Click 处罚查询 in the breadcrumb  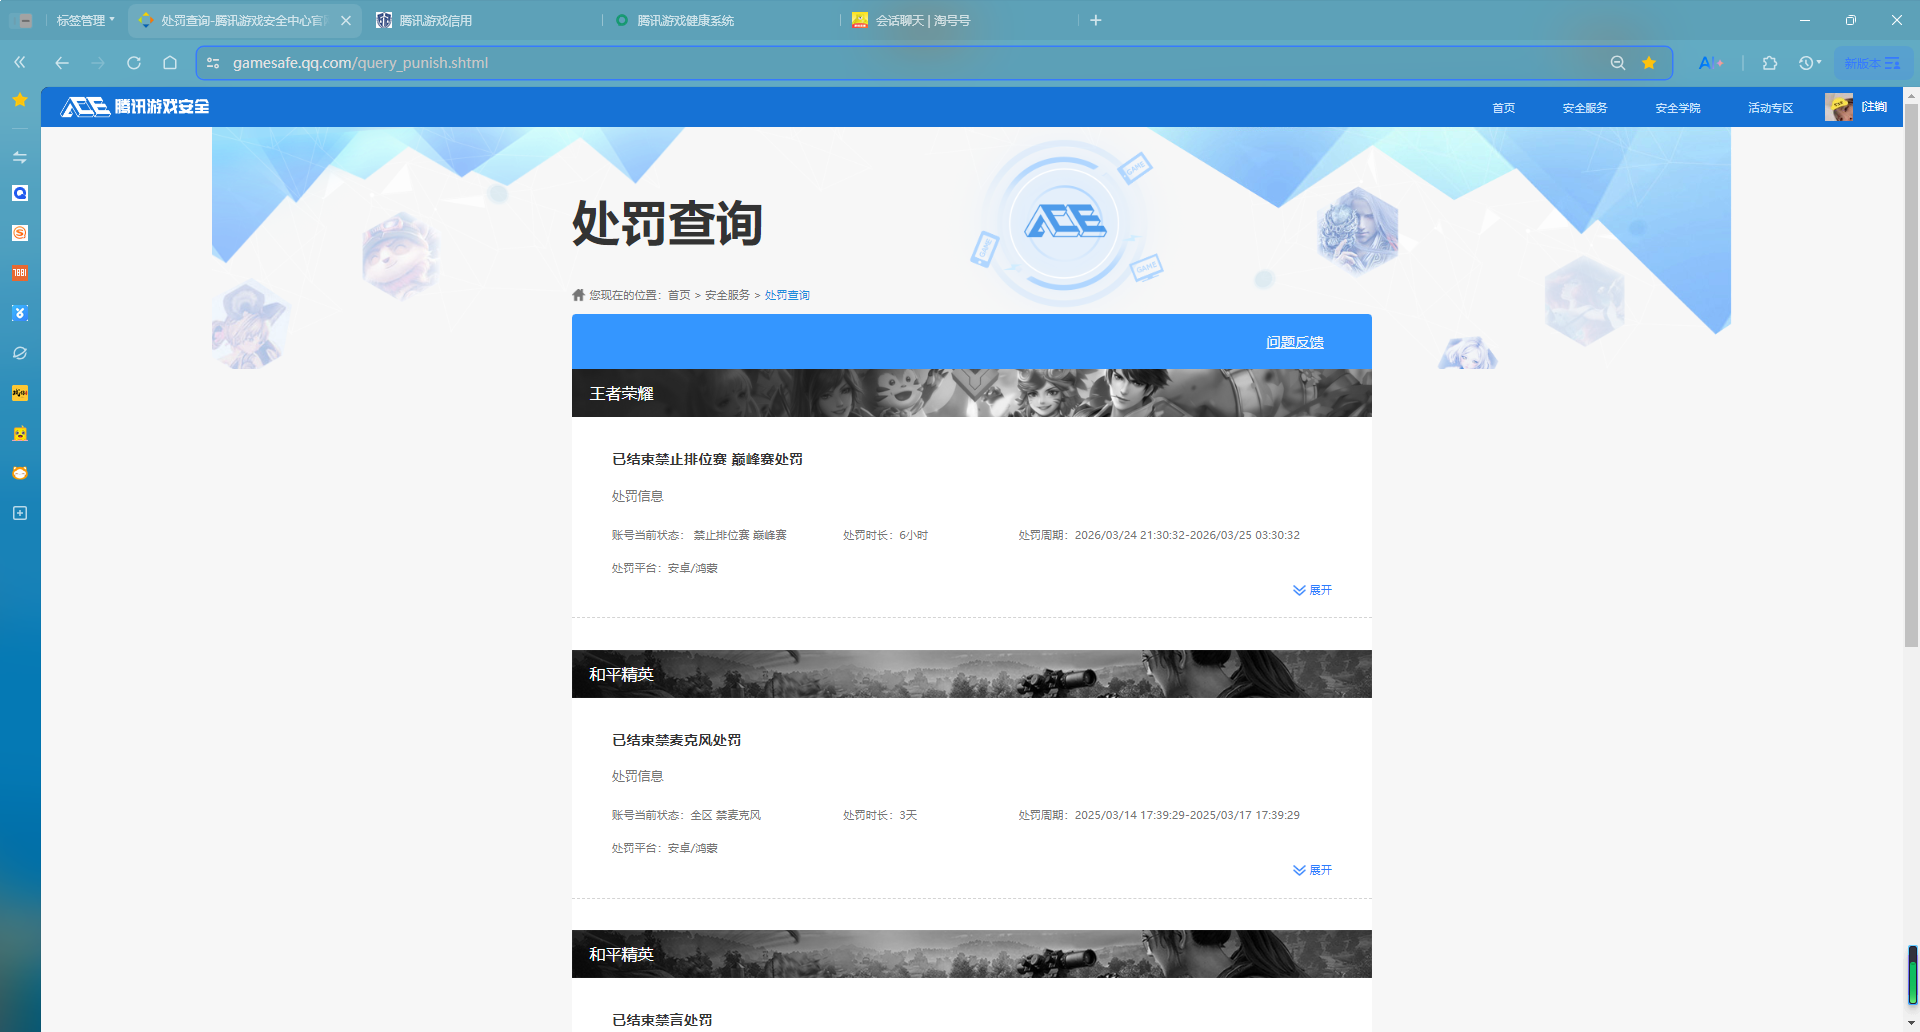(x=787, y=295)
